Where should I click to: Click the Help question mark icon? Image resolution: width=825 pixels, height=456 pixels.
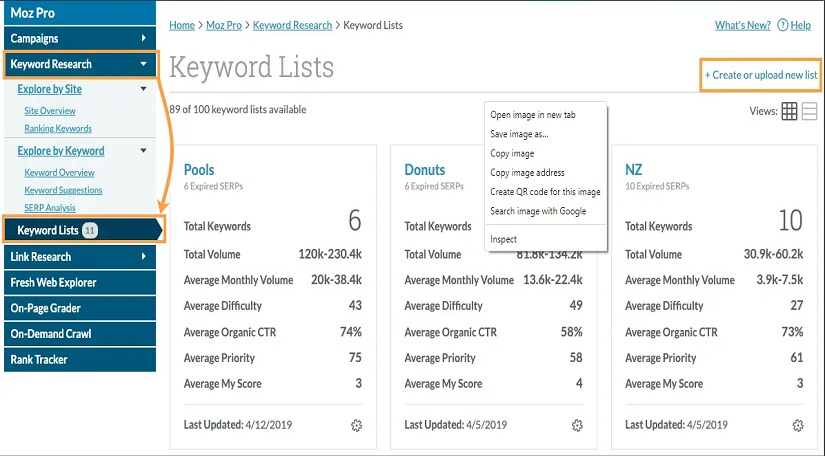pos(783,25)
